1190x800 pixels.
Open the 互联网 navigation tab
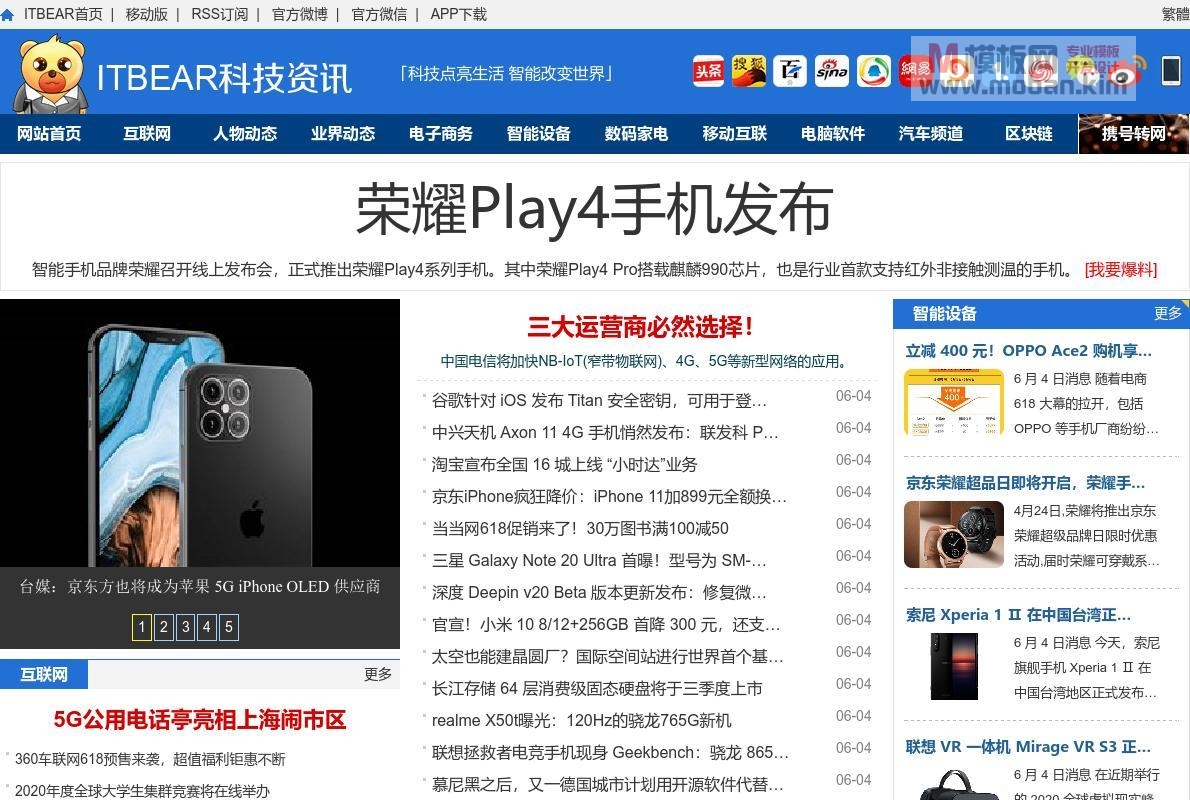(x=146, y=134)
